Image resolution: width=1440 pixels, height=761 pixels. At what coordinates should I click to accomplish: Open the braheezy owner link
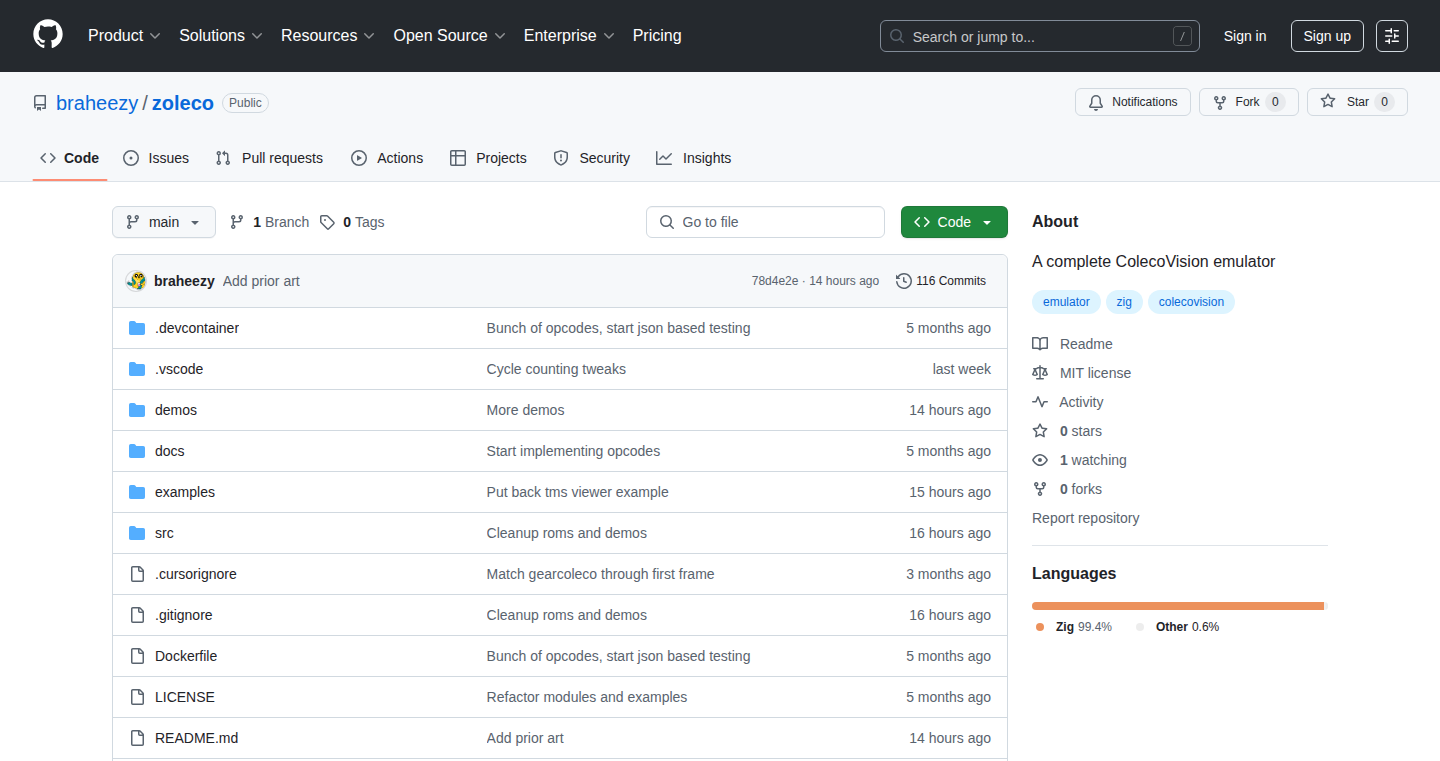[97, 103]
